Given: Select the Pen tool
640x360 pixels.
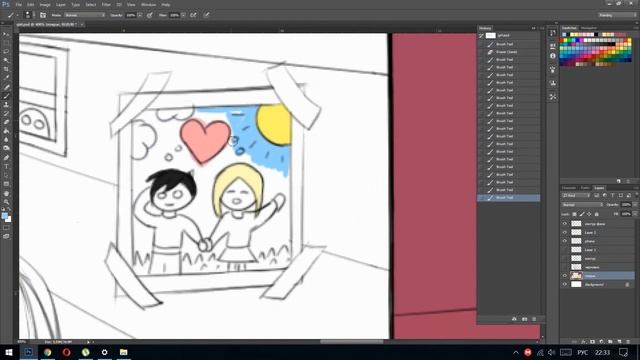Looking at the screenshot, I should click(6, 157).
